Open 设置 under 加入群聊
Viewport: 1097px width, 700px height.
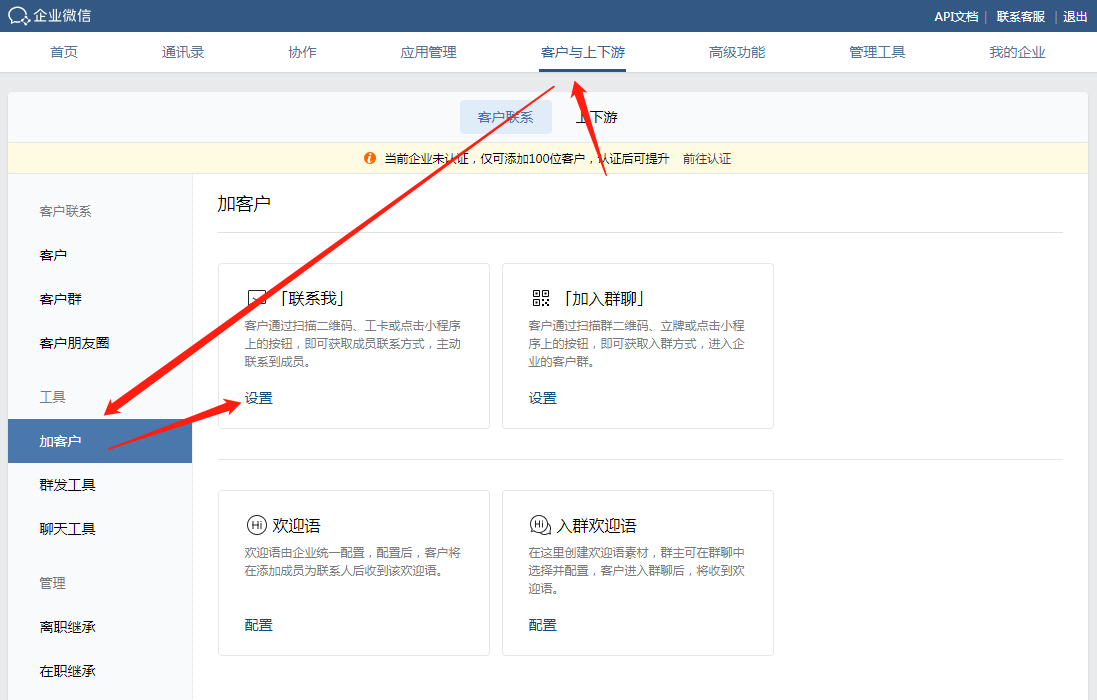[542, 398]
